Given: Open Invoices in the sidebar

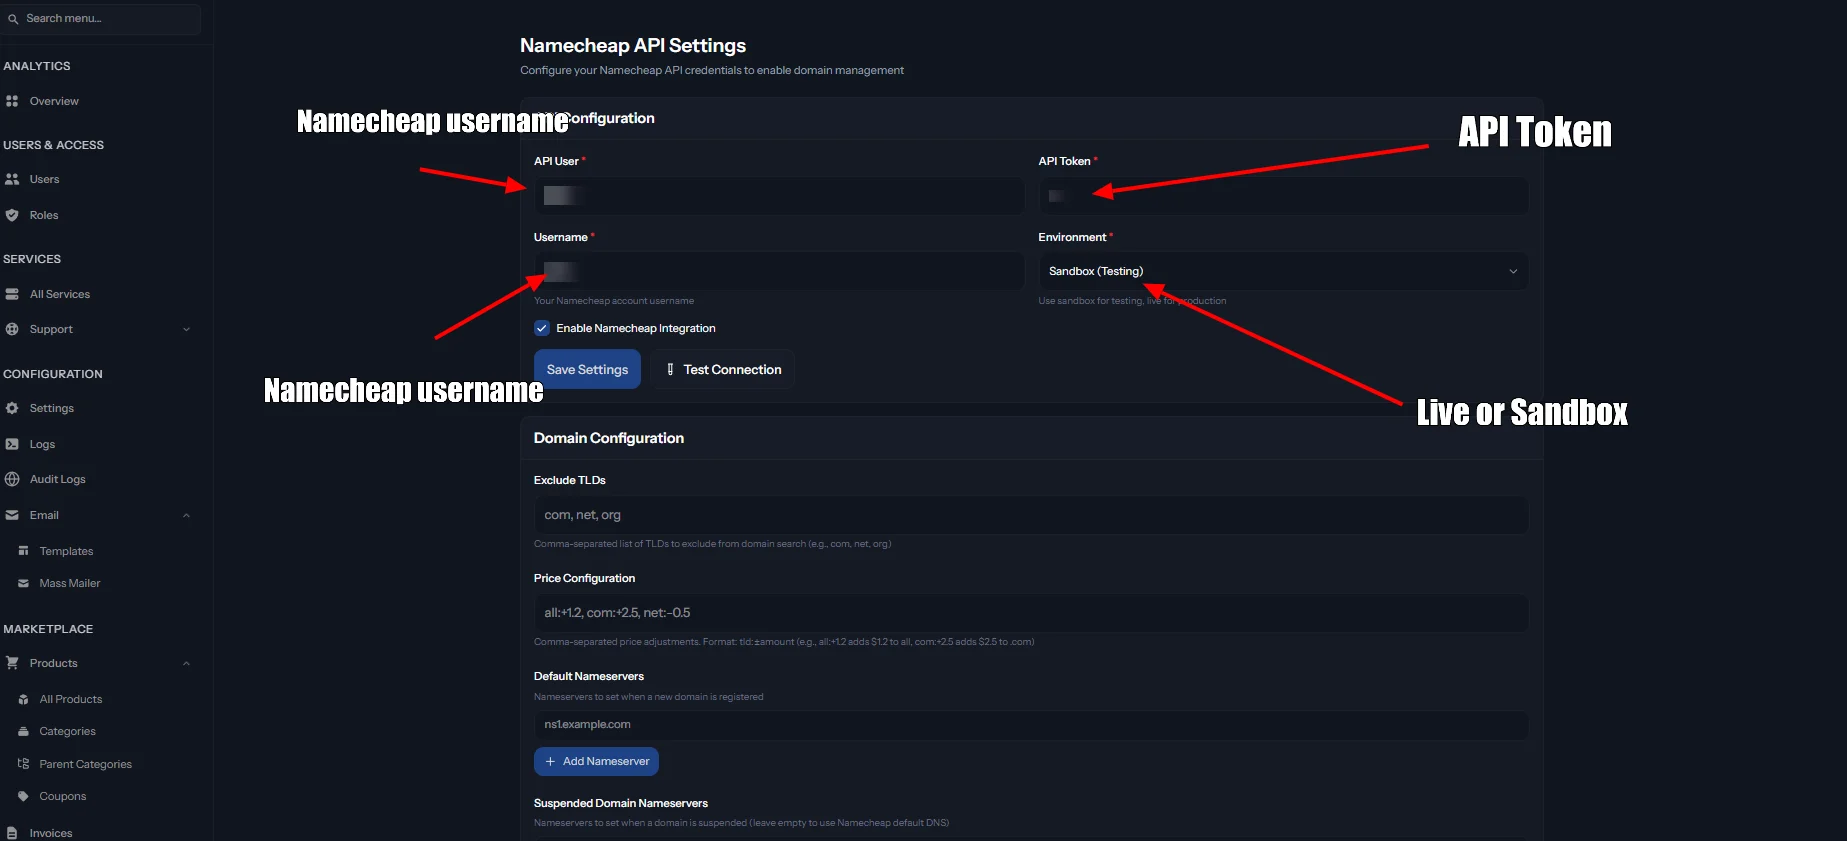Looking at the screenshot, I should [51, 833].
